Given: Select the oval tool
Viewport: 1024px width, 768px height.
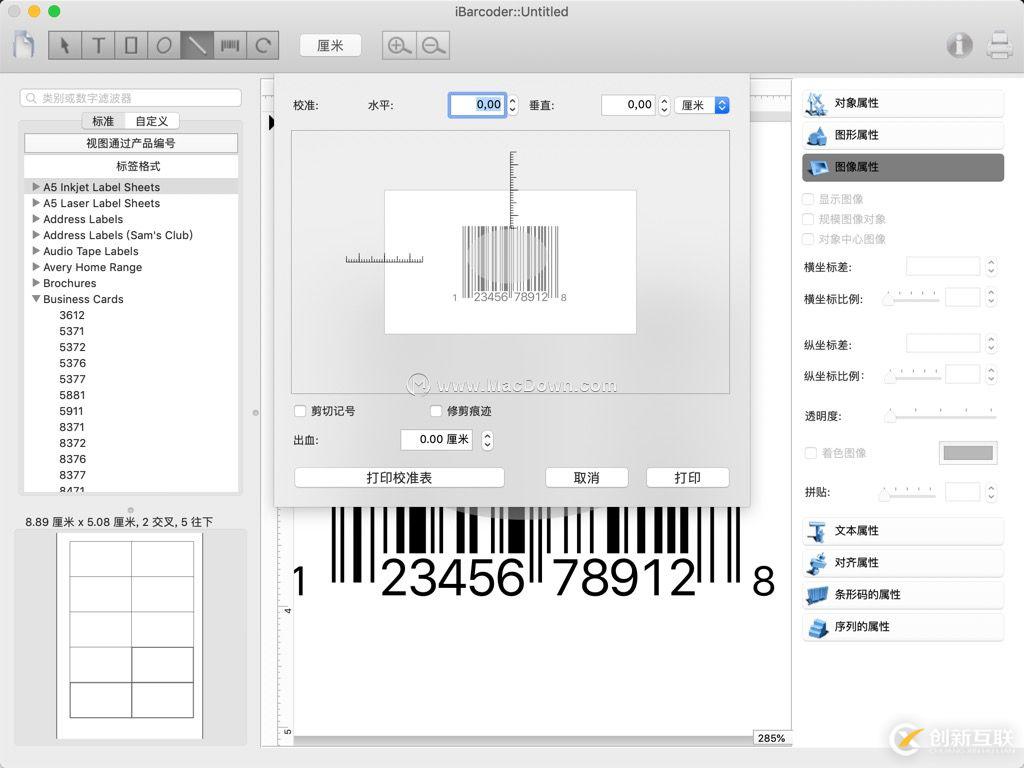Looking at the screenshot, I should pyautogui.click(x=165, y=45).
